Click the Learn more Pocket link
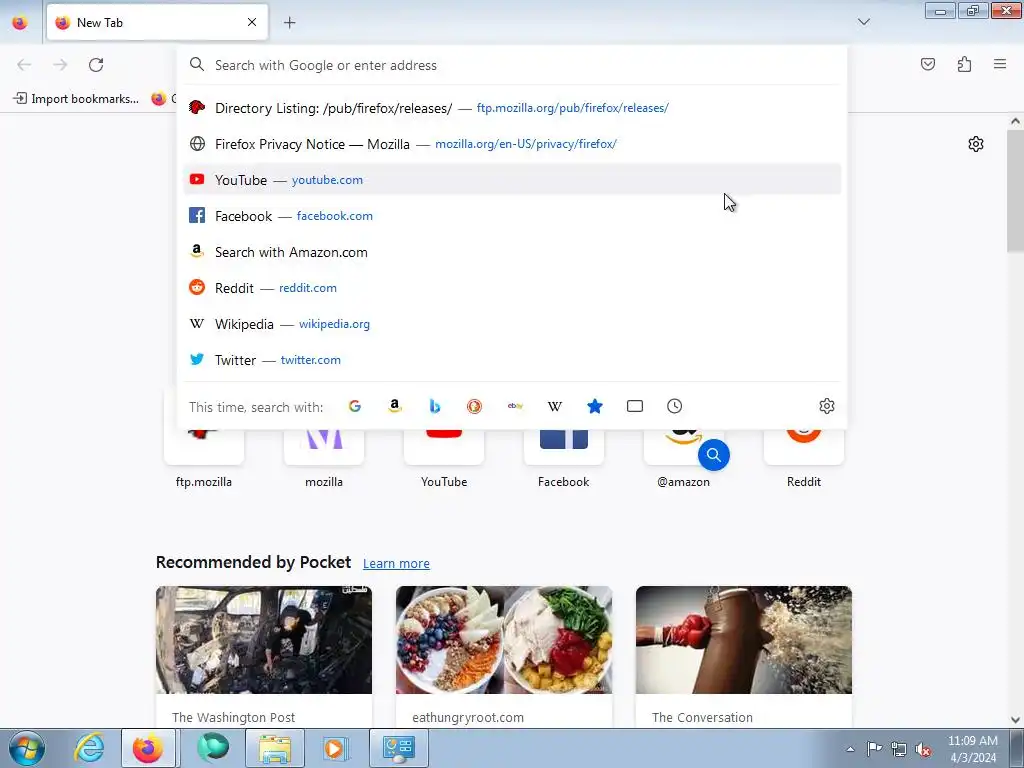The image size is (1024, 768). pos(396,563)
